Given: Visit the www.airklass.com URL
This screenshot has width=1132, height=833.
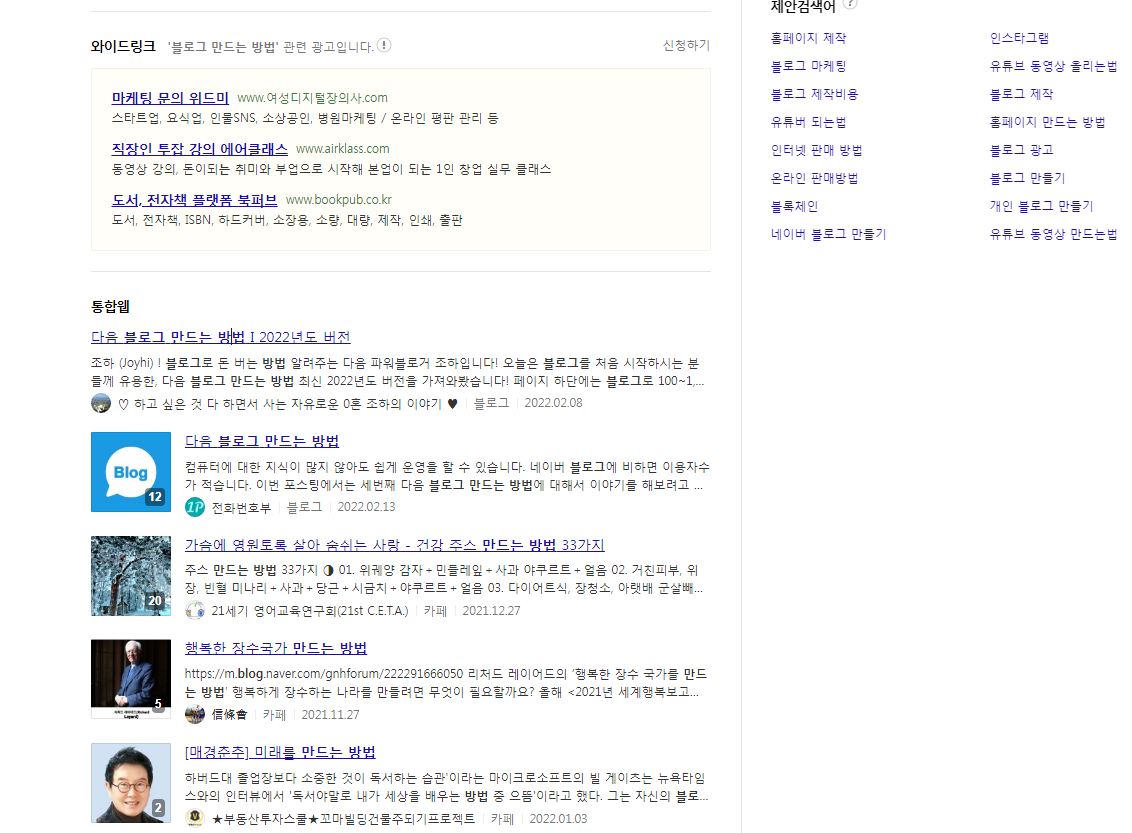Looking at the screenshot, I should [342, 149].
